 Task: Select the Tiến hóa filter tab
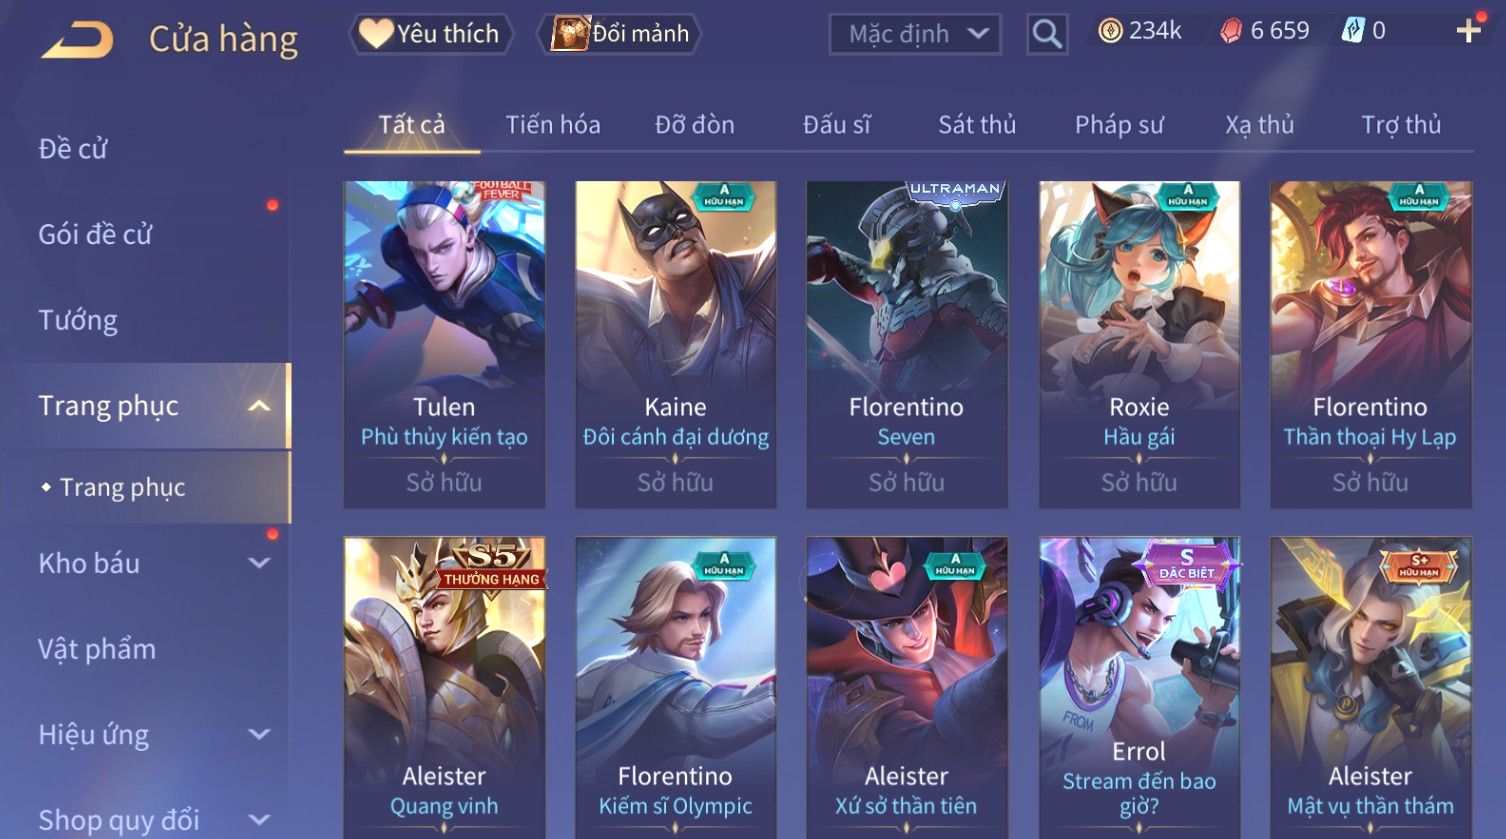point(553,125)
